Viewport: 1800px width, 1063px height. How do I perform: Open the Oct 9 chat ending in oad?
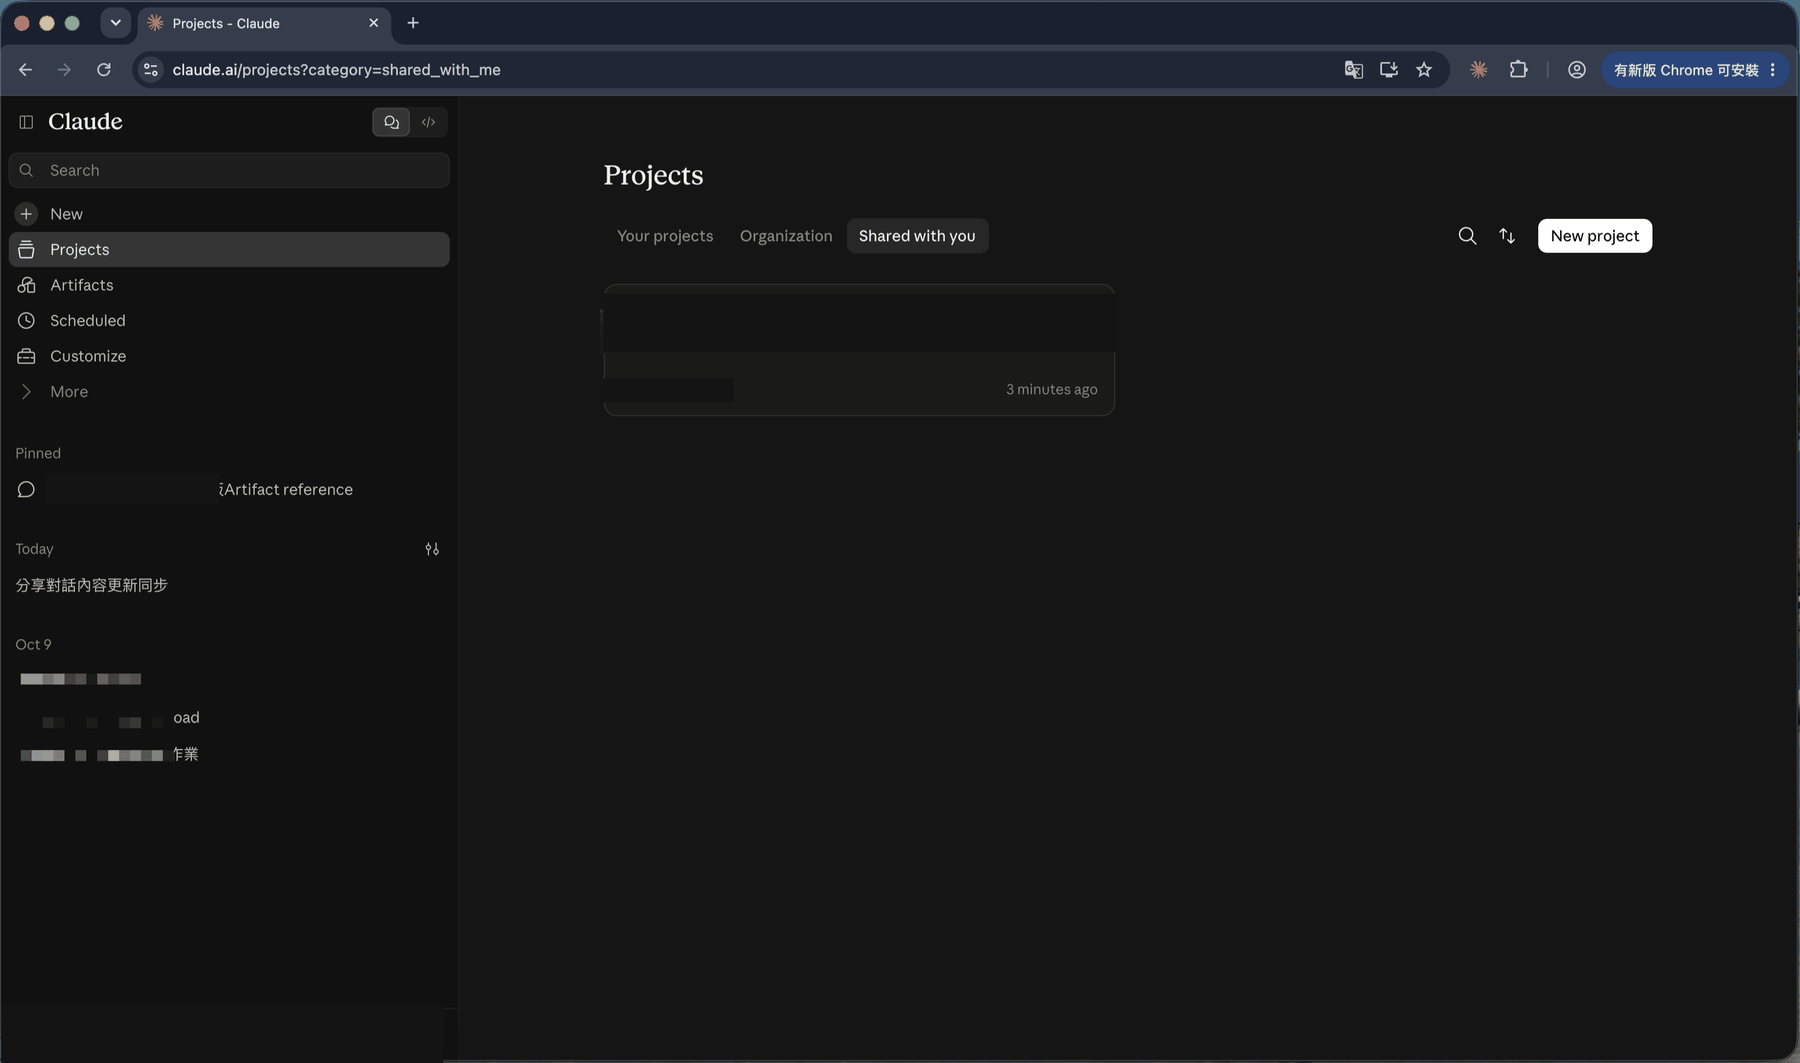pos(229,718)
